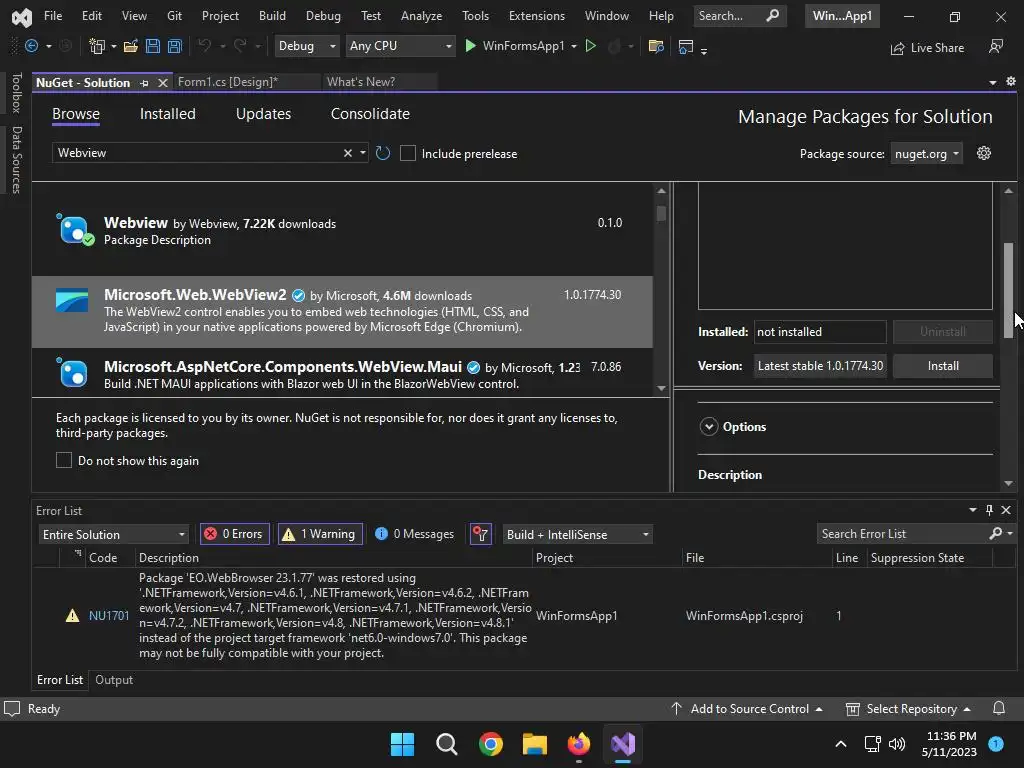This screenshot has height=768, width=1024.
Task: Install the Microsoft.Web.WebView2 package
Action: [943, 366]
